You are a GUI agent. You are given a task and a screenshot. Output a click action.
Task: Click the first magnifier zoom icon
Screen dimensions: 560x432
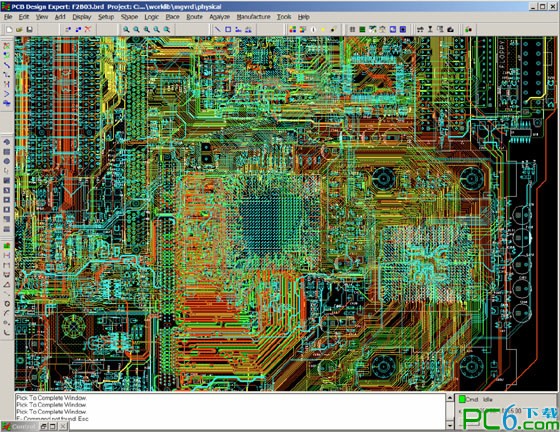tap(126, 30)
